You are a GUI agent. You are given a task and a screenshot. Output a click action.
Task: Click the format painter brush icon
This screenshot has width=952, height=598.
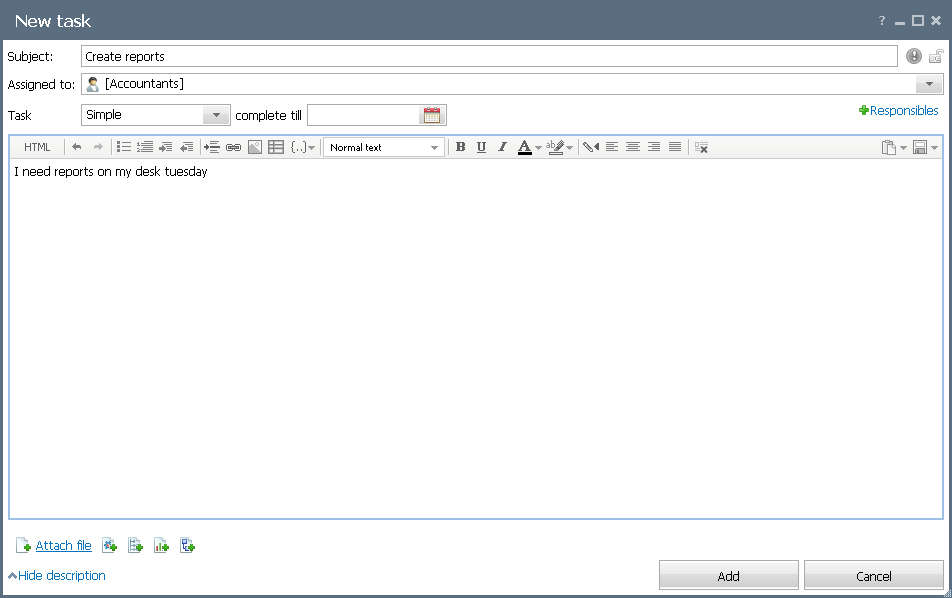point(591,147)
